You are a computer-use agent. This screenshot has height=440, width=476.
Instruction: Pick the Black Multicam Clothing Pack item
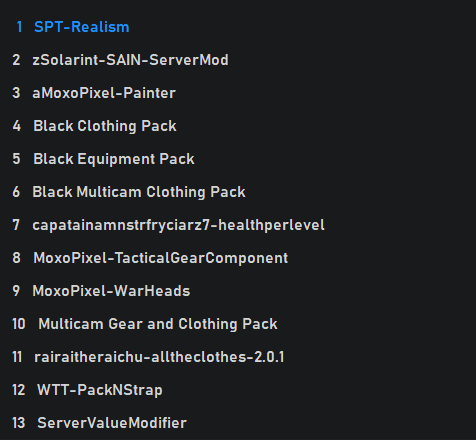coord(139,192)
